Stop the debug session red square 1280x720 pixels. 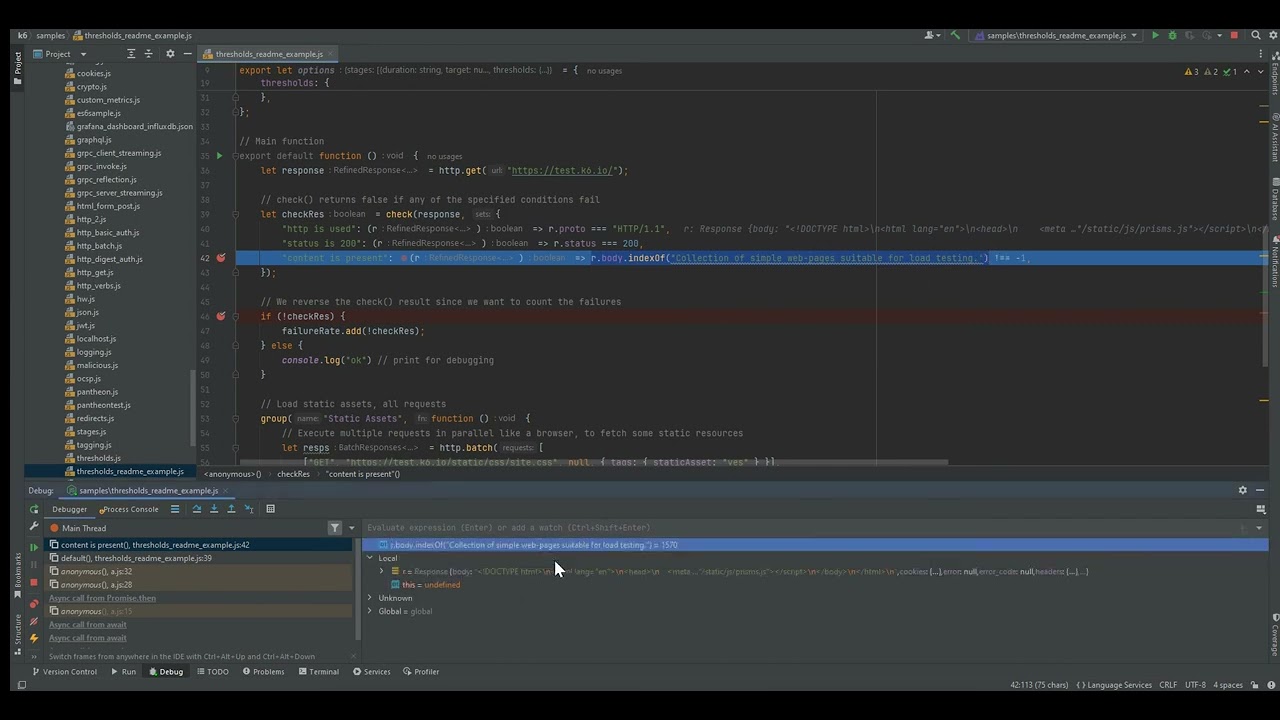[x=34, y=582]
